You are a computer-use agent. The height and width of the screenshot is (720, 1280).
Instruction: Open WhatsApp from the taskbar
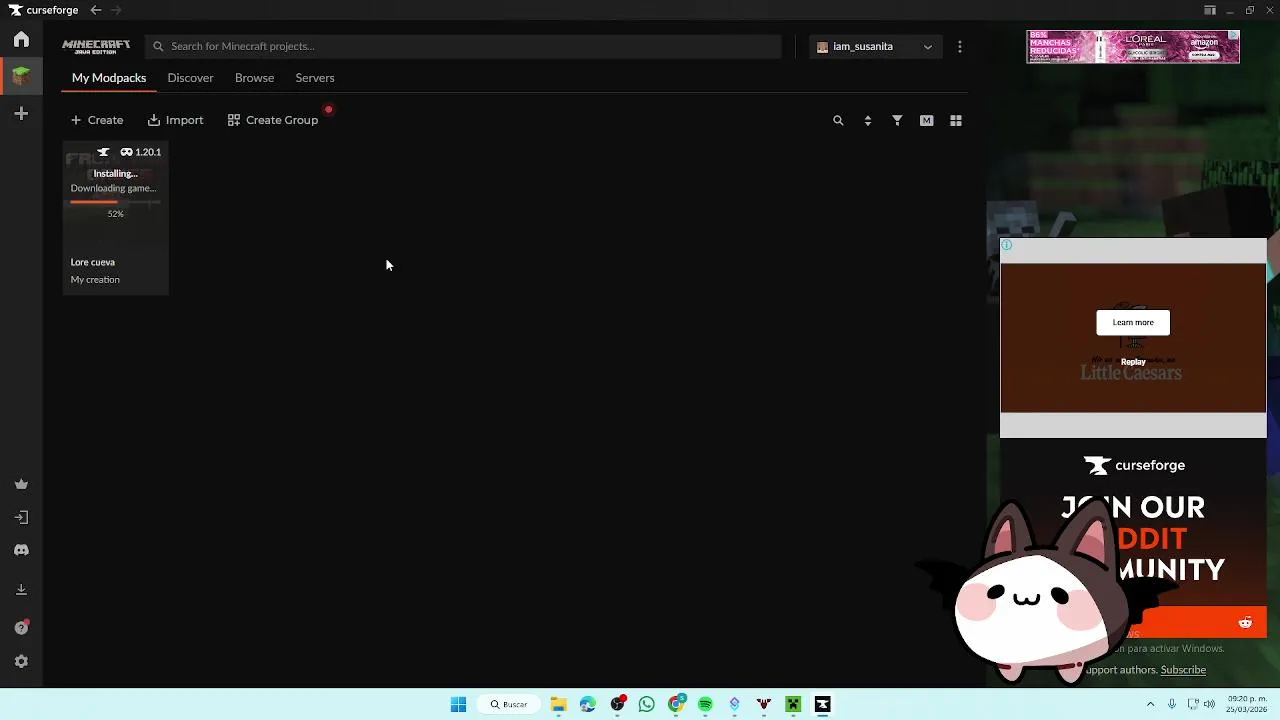pyautogui.click(x=647, y=704)
